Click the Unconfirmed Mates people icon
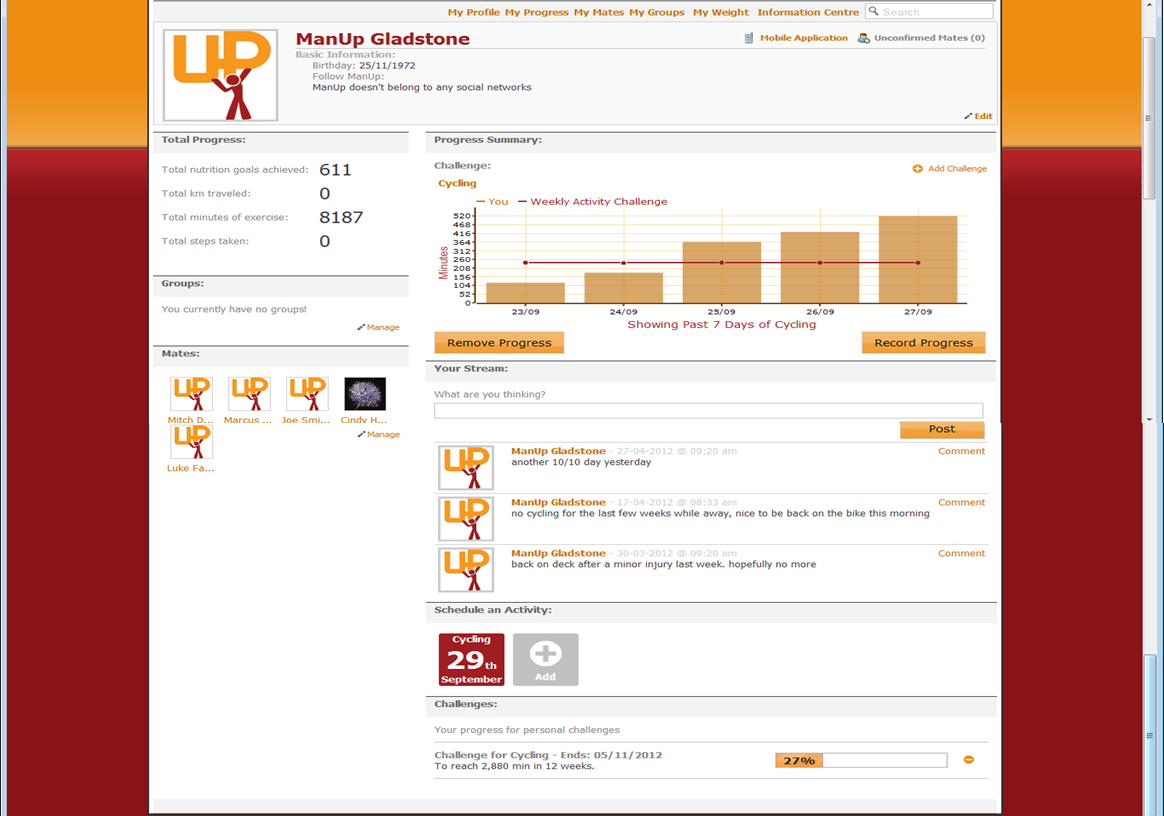The width and height of the screenshot is (1164, 816). (x=864, y=38)
